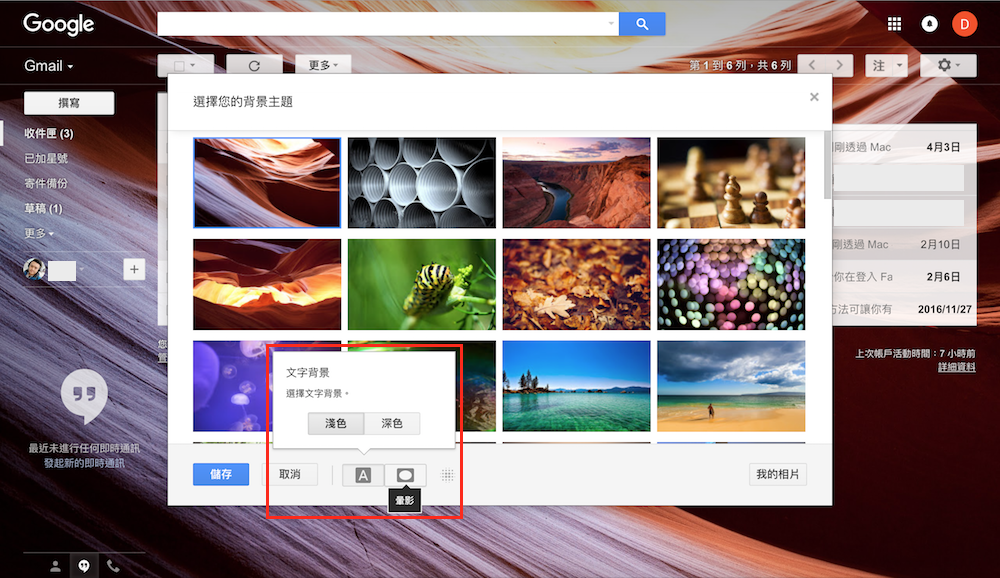Open the contacts person icon at bottom
This screenshot has width=1000, height=578.
pyautogui.click(x=55, y=566)
